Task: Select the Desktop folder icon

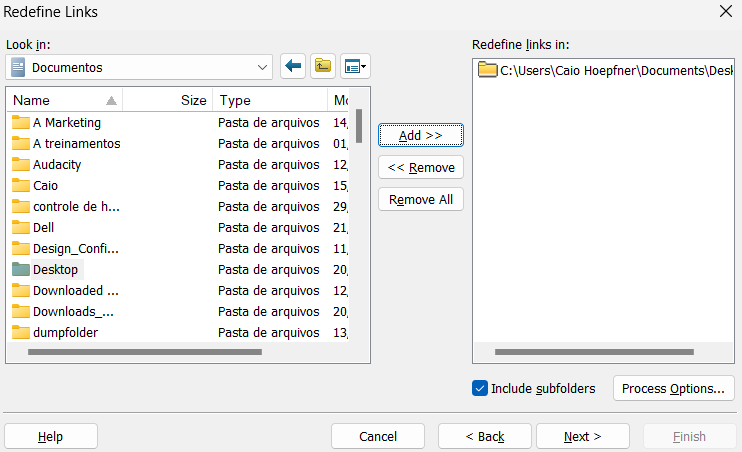Action: click(x=20, y=269)
